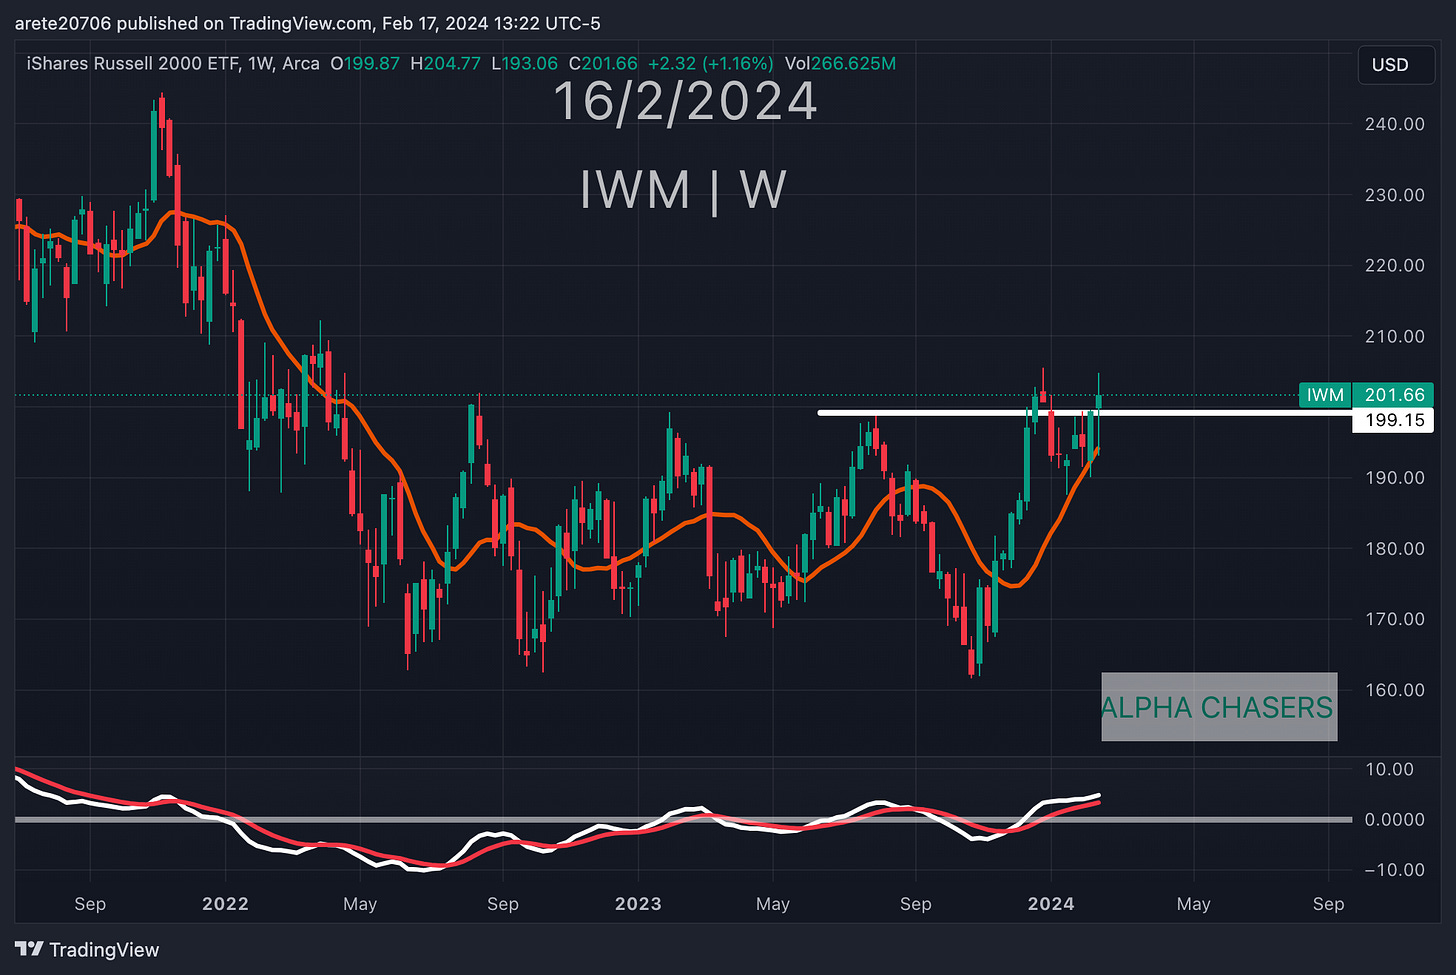The width and height of the screenshot is (1456, 975).
Task: Click the volume value Vol 266.625M
Action: (840, 64)
